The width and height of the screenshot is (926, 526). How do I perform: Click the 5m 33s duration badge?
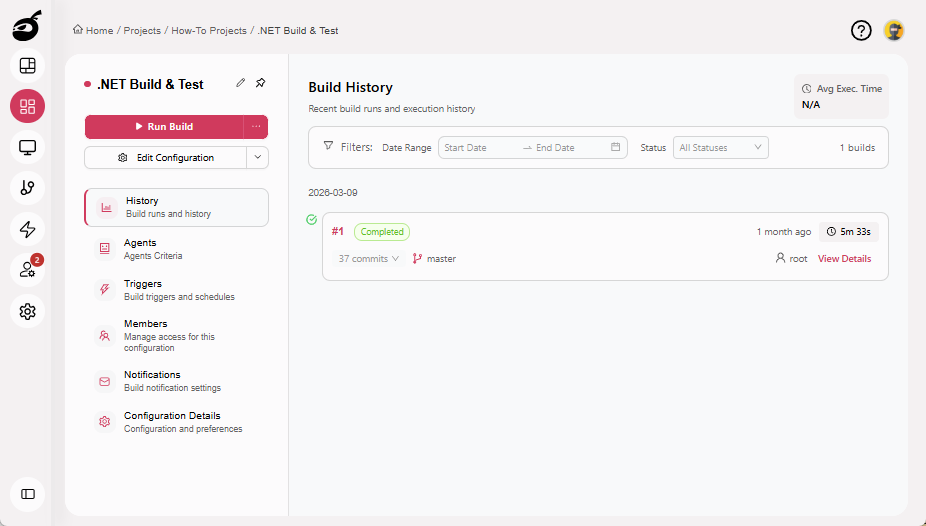[x=849, y=232]
